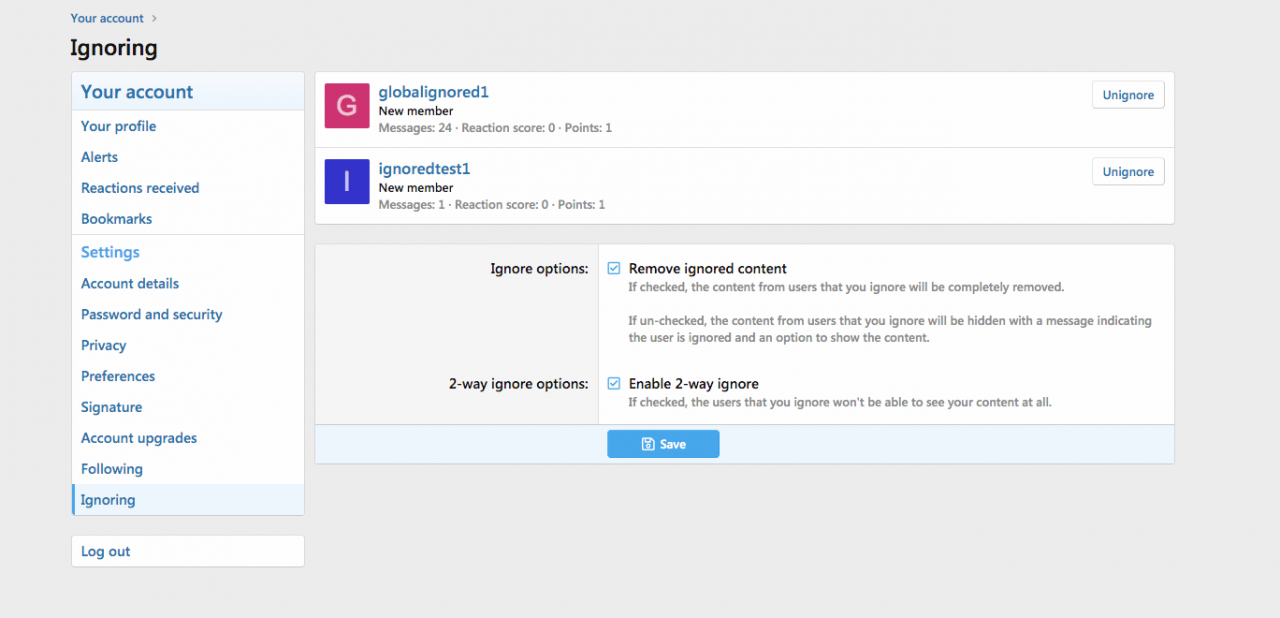Viewport: 1280px width, 618px height.
Task: Open Password and security settings
Action: 151,315
